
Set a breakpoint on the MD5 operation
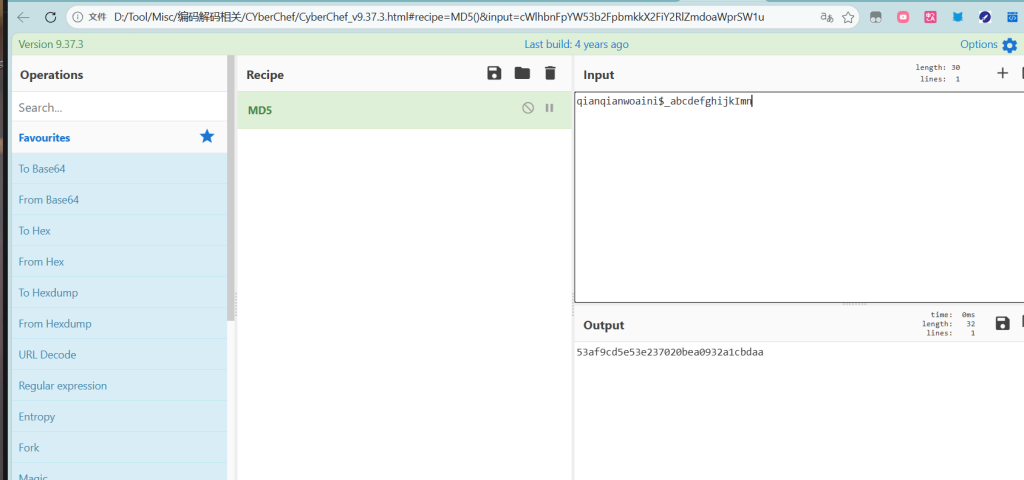[549, 108]
